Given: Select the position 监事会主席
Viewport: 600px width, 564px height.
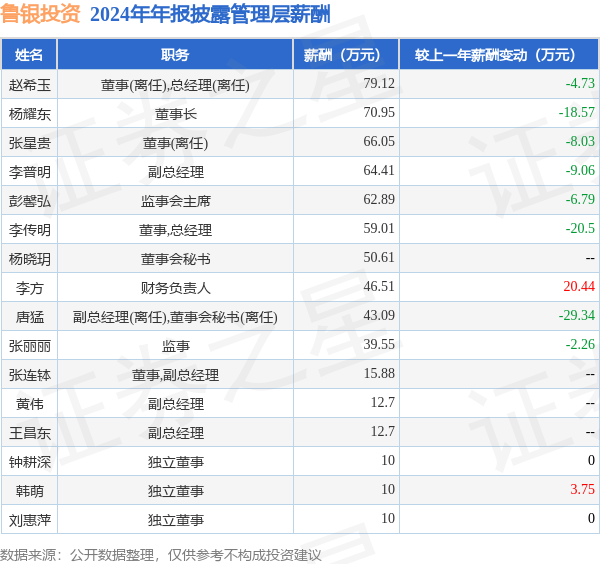Looking at the screenshot, I should pyautogui.click(x=175, y=201).
